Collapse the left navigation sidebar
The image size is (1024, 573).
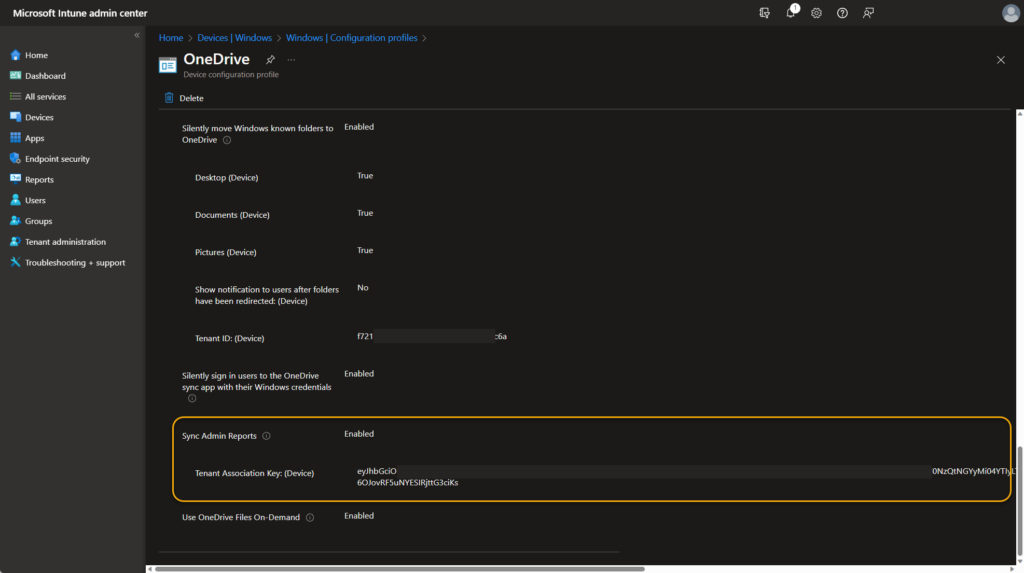tap(136, 35)
